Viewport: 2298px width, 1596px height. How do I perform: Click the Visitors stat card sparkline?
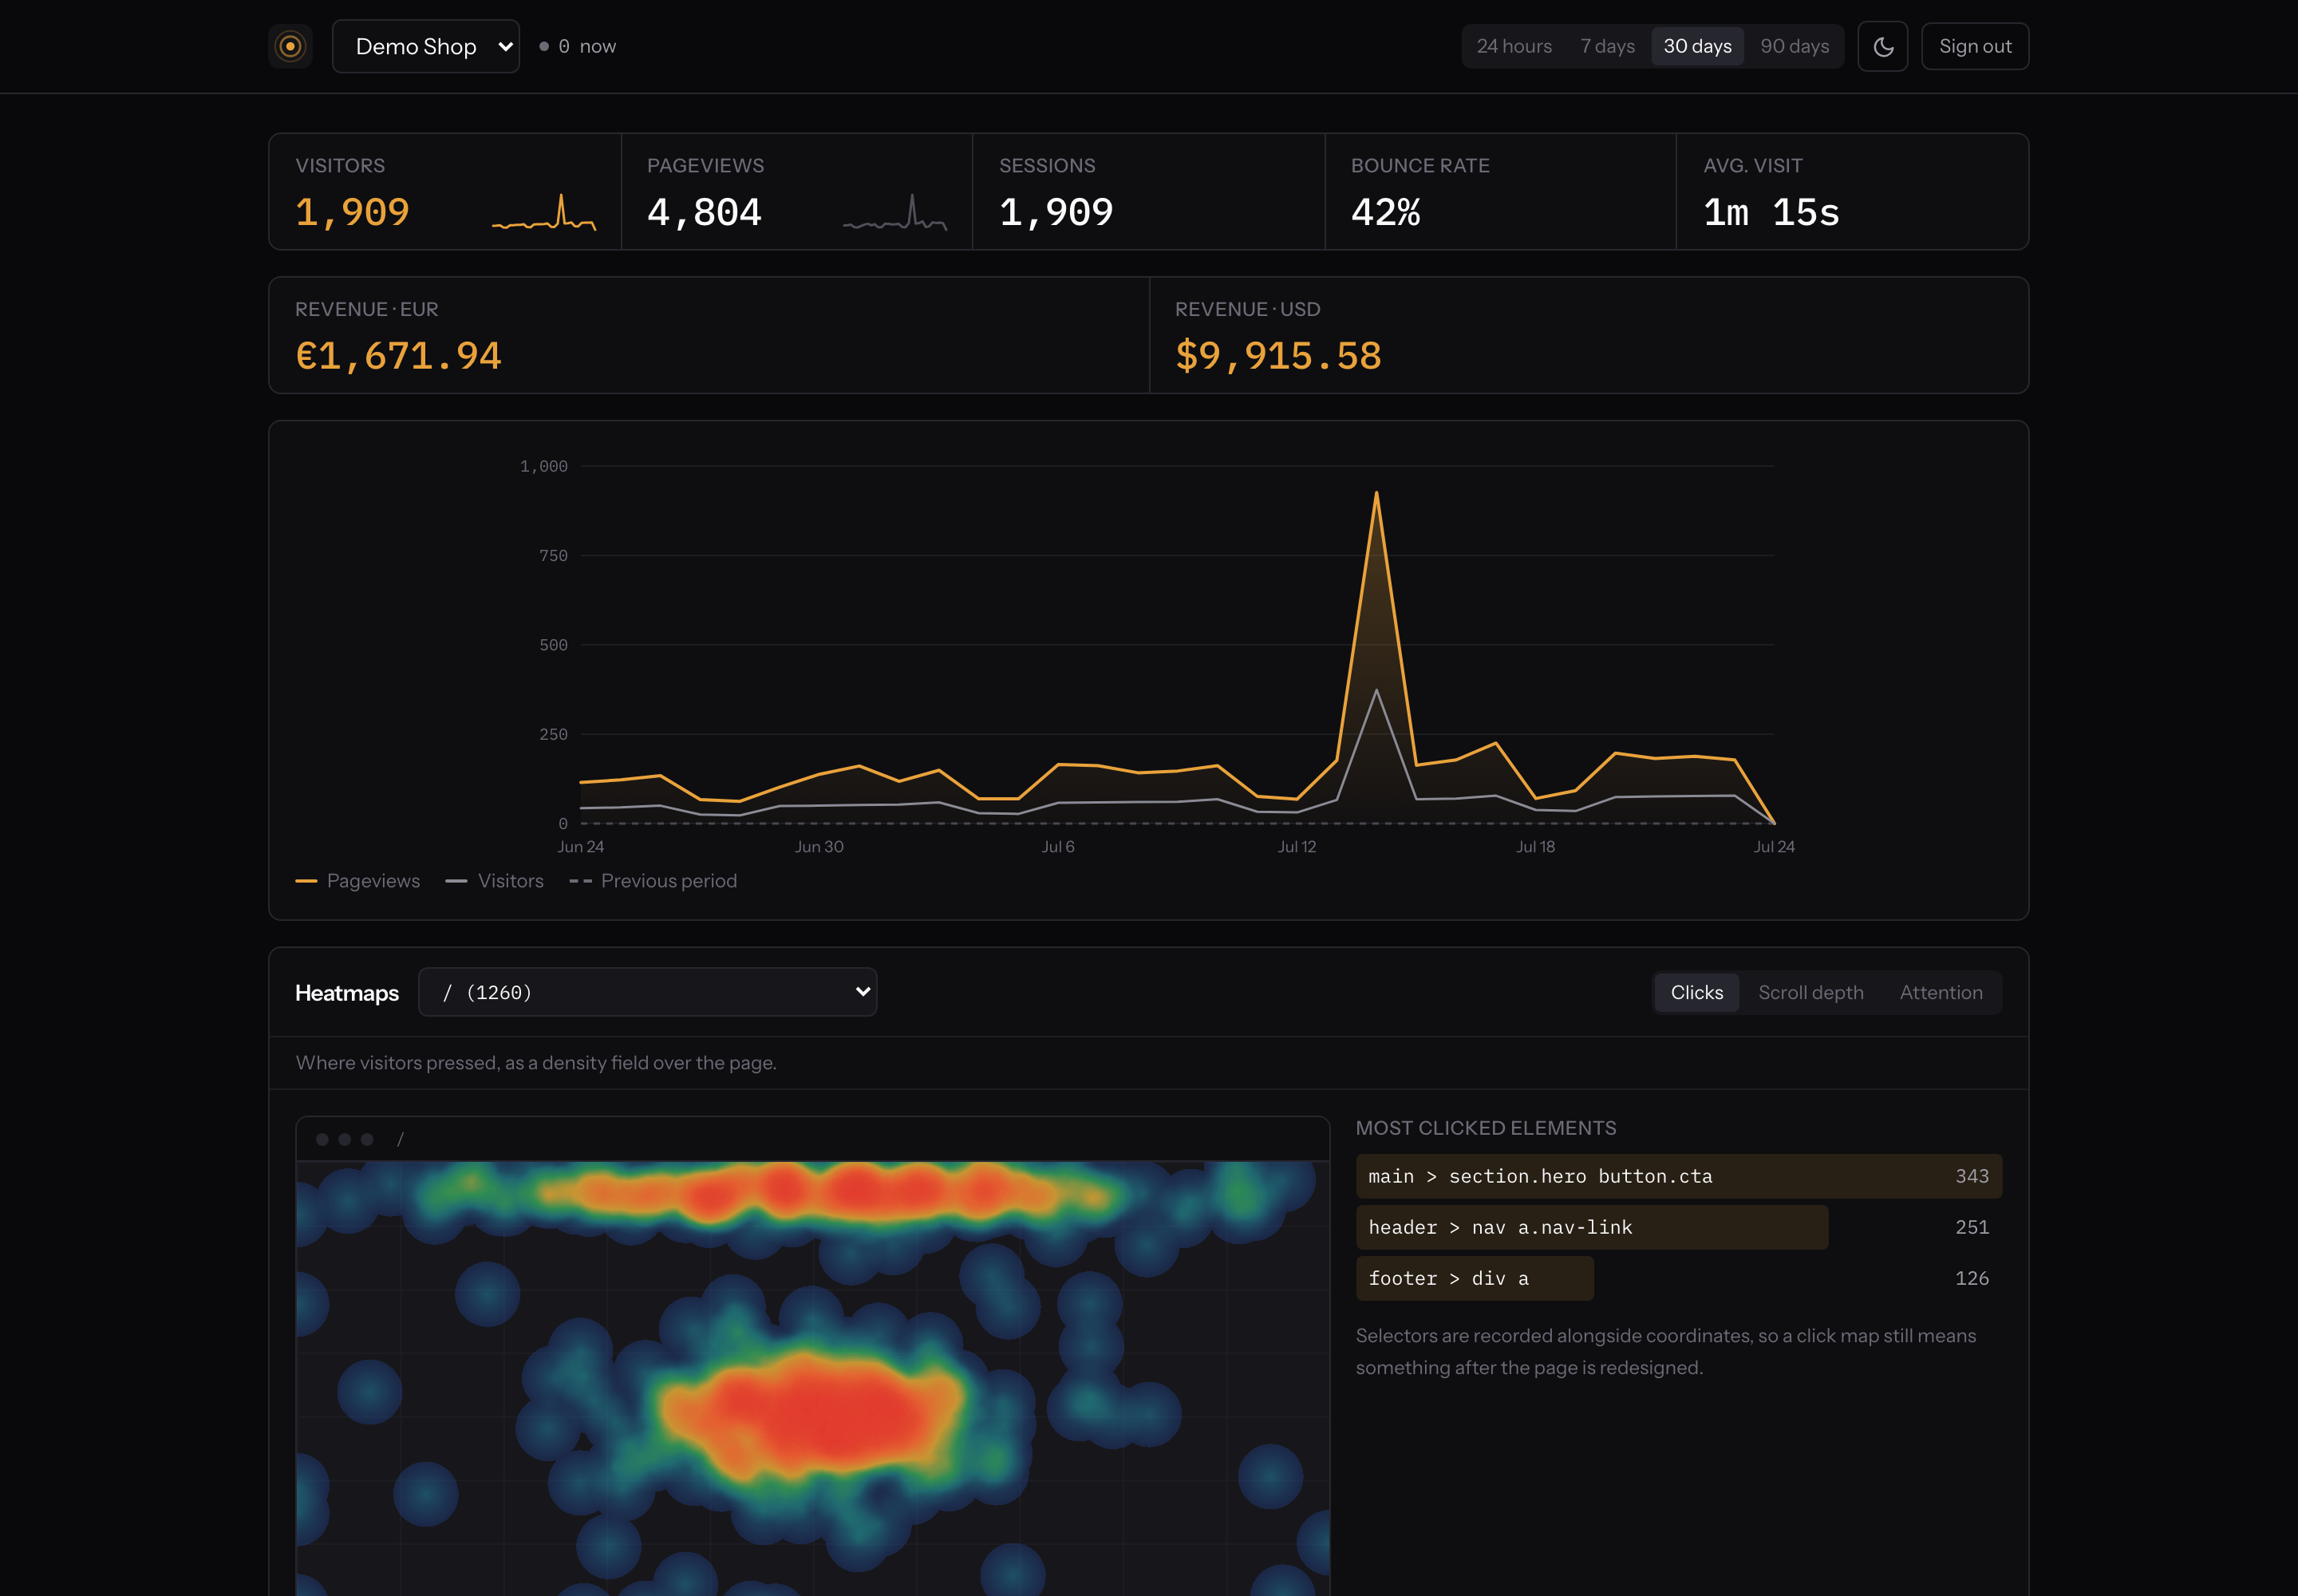(x=544, y=212)
